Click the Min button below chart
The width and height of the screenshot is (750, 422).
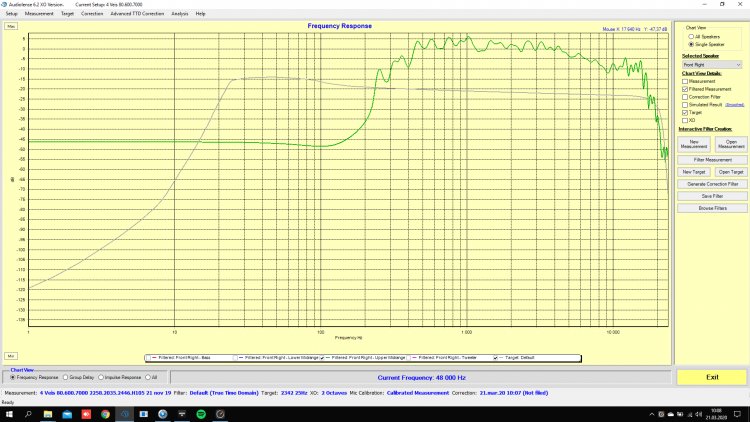pos(11,356)
